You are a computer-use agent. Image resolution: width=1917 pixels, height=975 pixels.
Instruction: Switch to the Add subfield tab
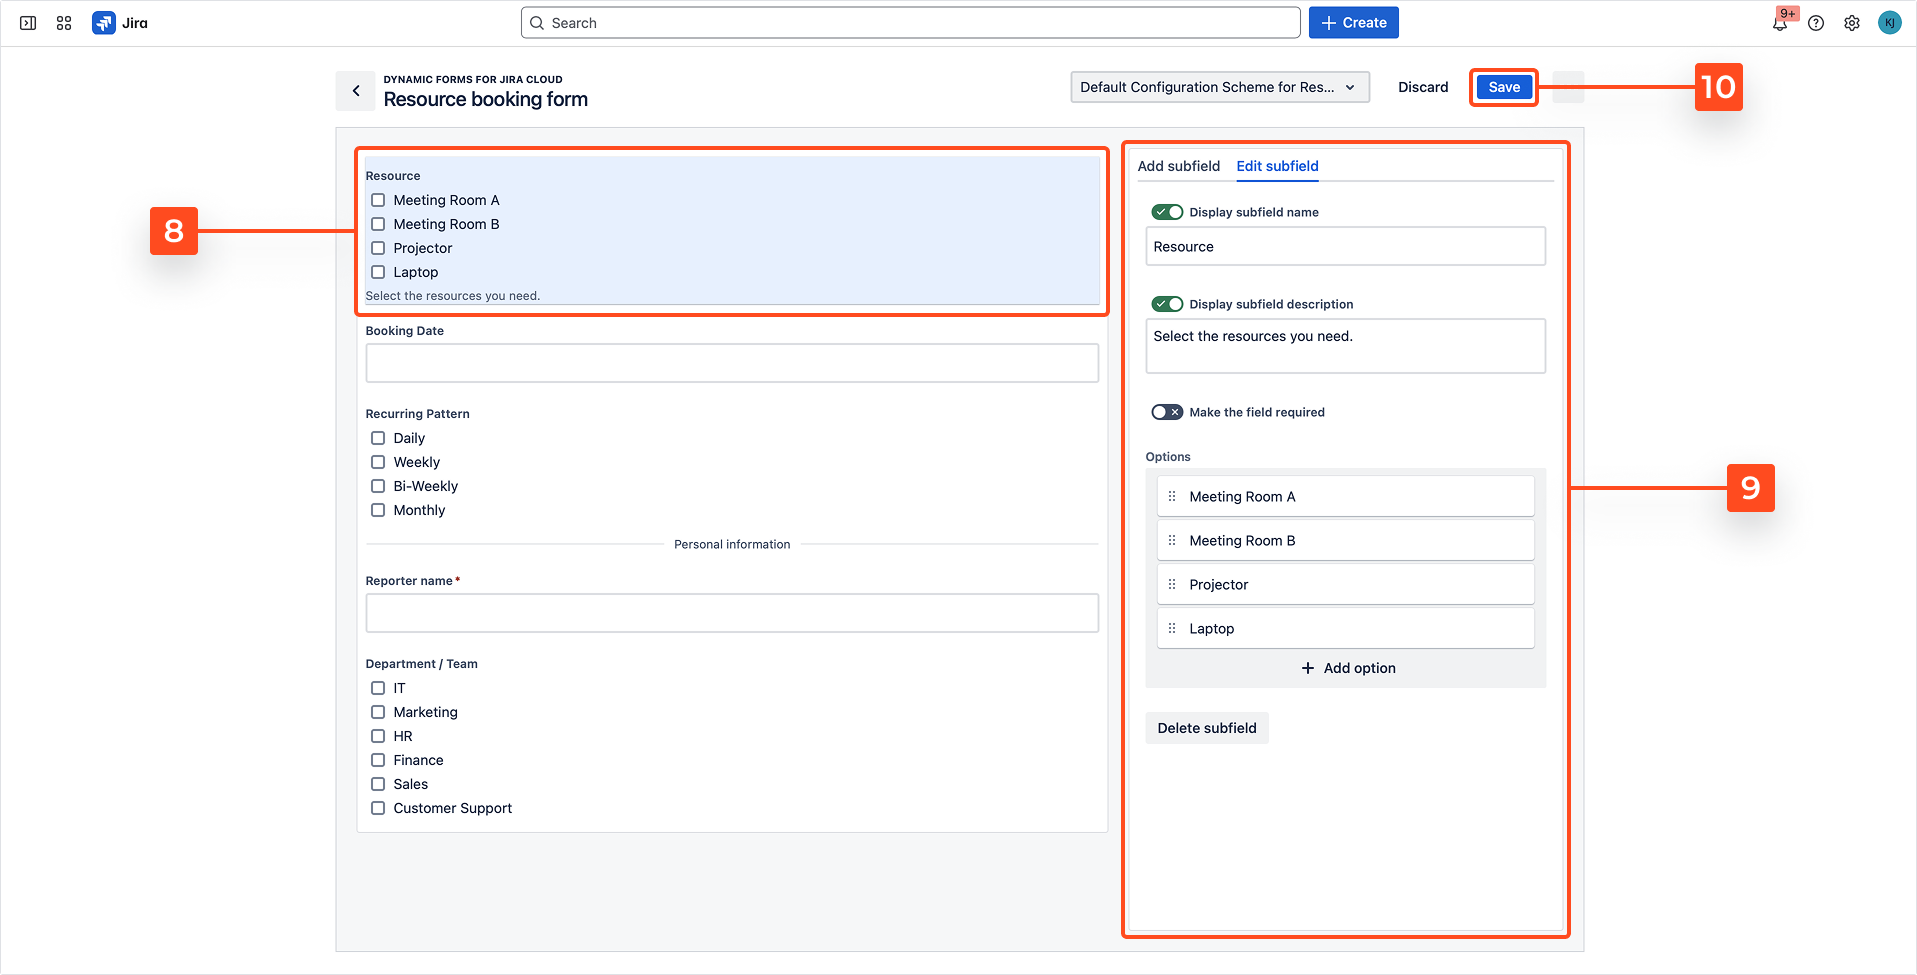coord(1178,166)
